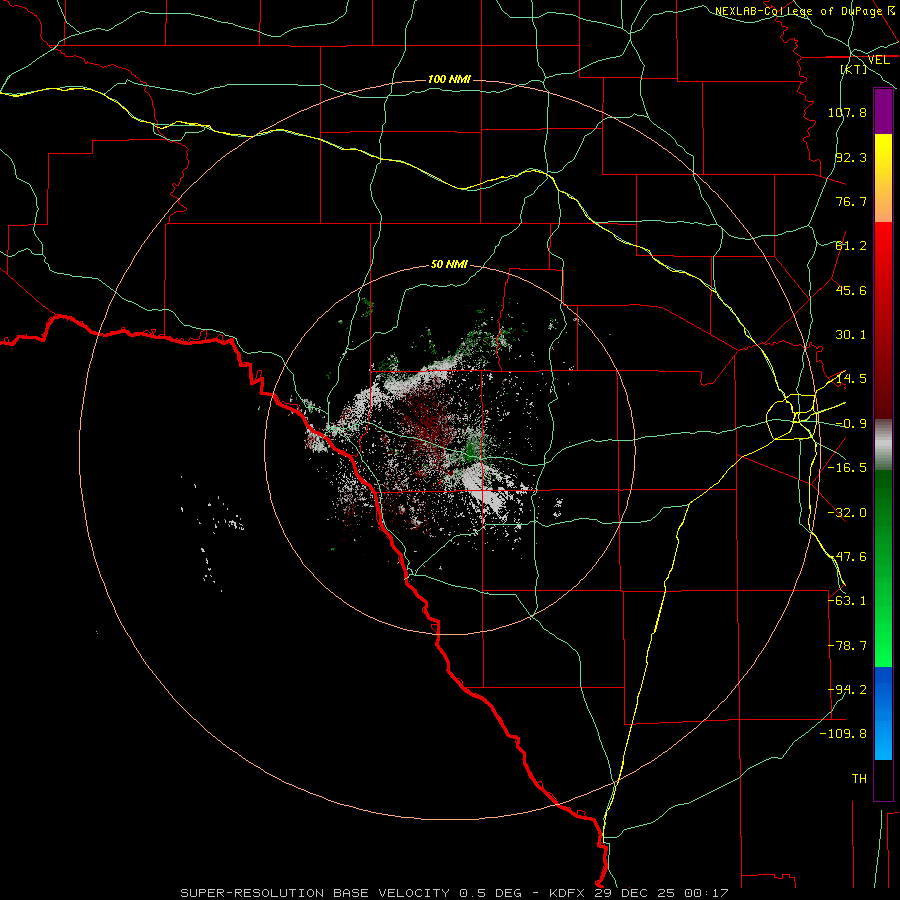Click the 14.5 legend value

pyautogui.click(x=851, y=379)
